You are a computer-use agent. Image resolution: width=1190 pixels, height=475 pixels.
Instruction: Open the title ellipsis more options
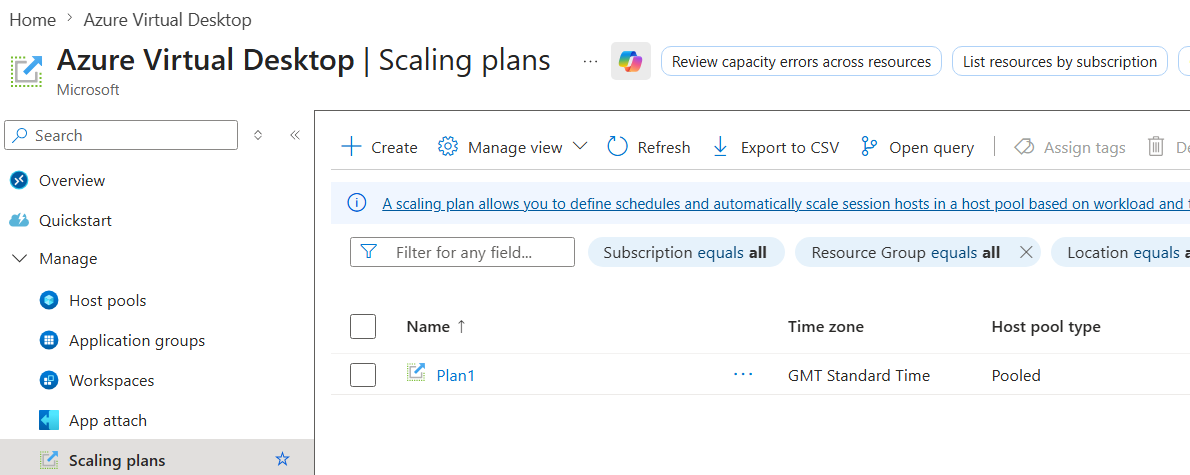[590, 61]
